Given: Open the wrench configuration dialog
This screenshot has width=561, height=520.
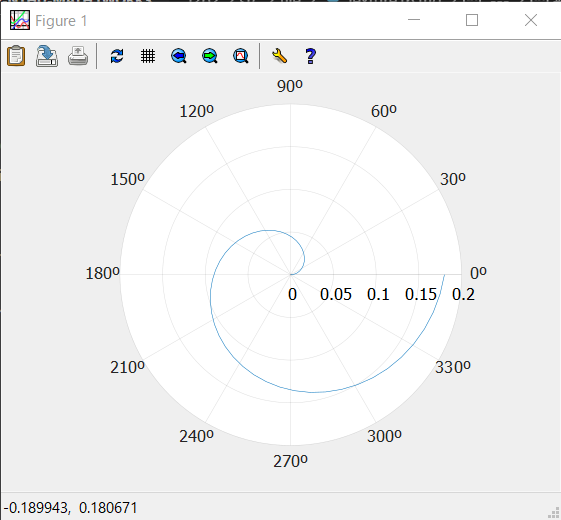Looking at the screenshot, I should (279, 56).
